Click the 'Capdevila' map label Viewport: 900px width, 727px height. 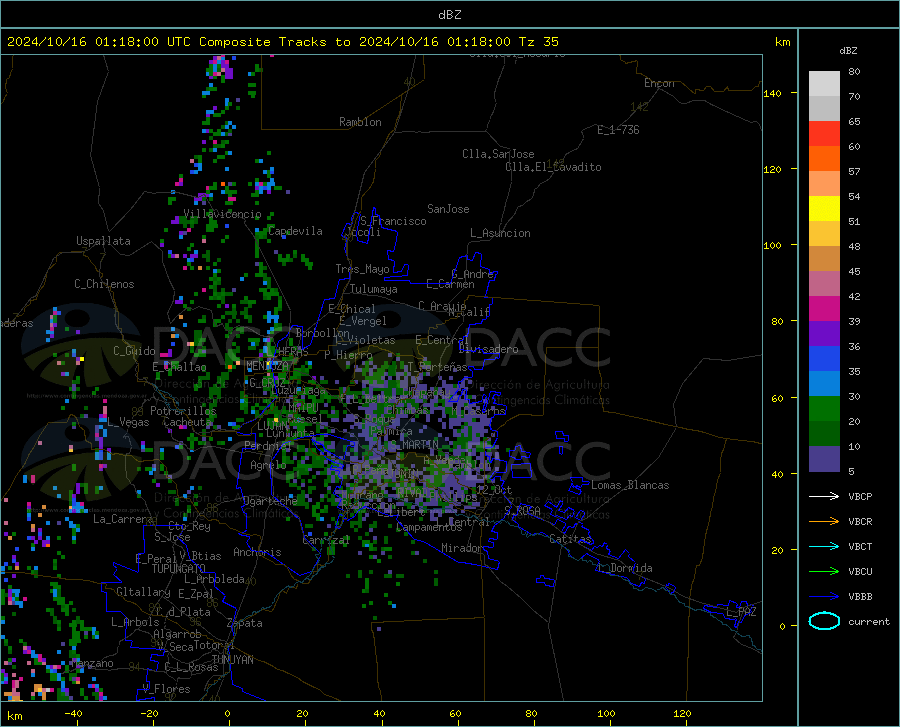(x=295, y=231)
